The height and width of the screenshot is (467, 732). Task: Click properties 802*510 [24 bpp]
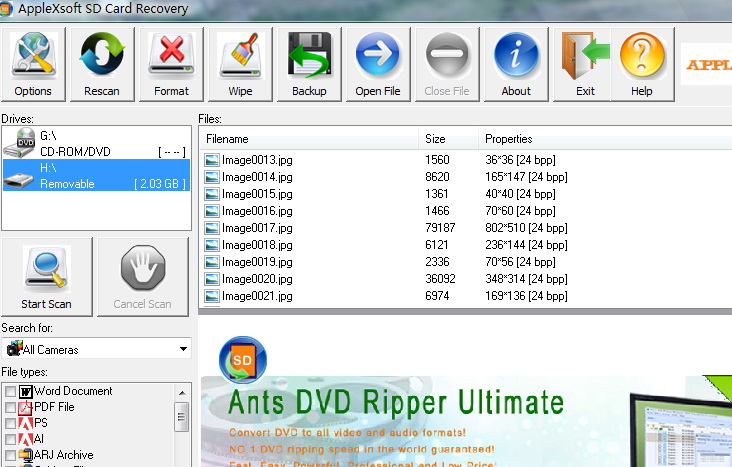[x=526, y=228]
